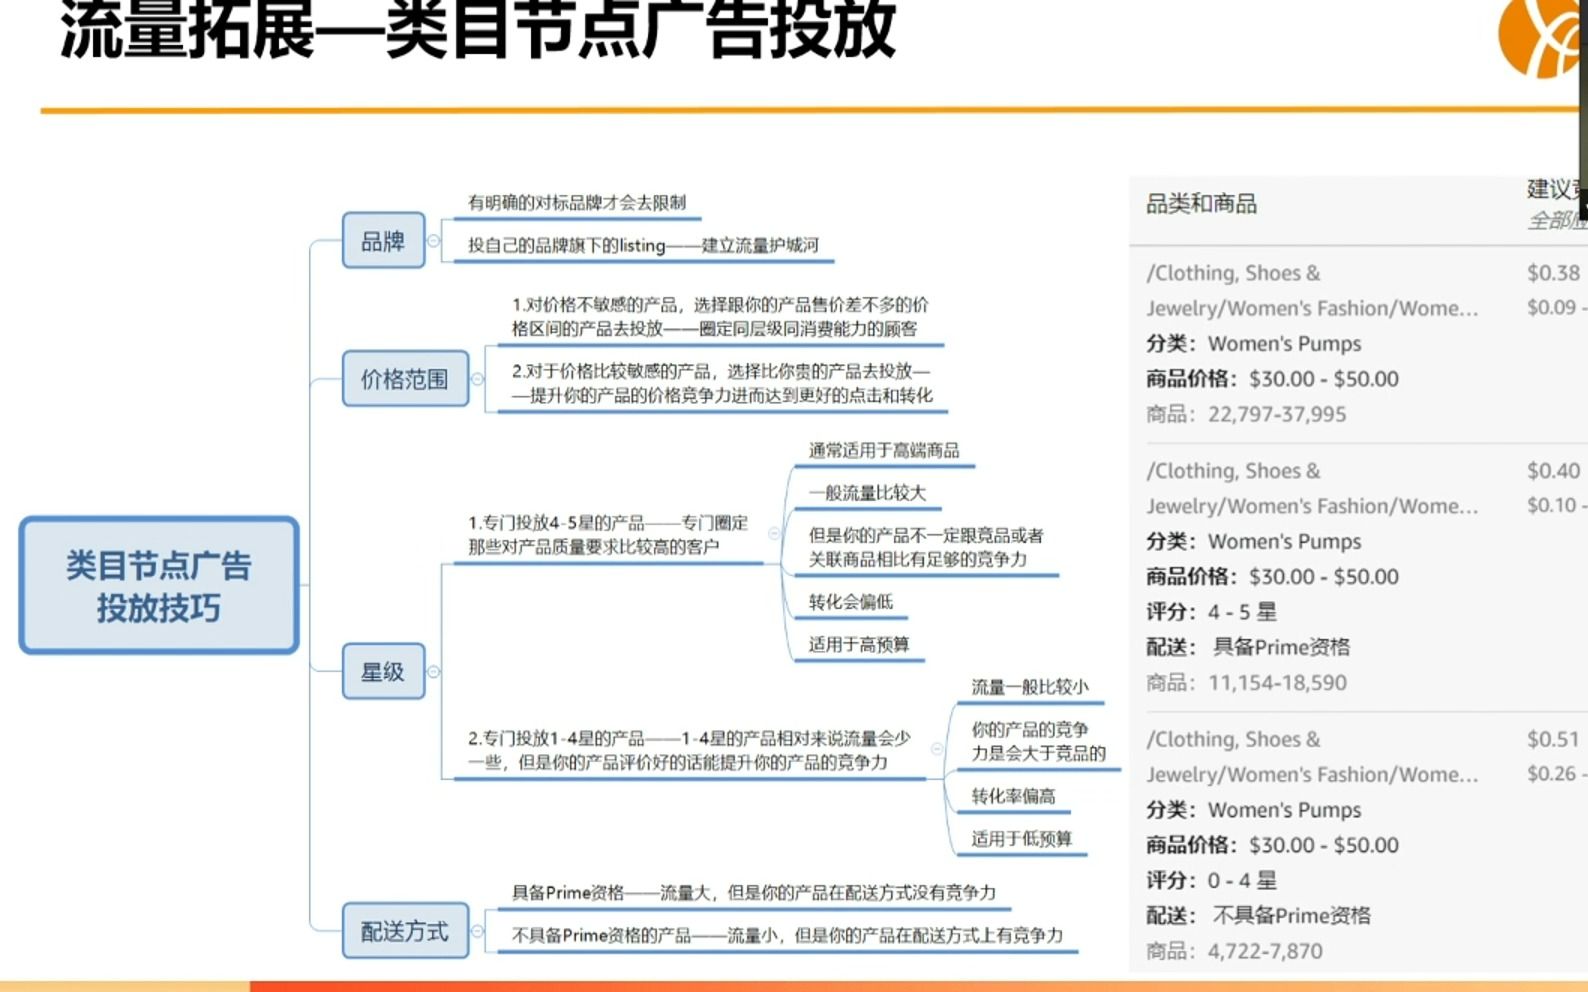Click the rating value 4 - 5 星
1588x992 pixels.
(x=1242, y=612)
